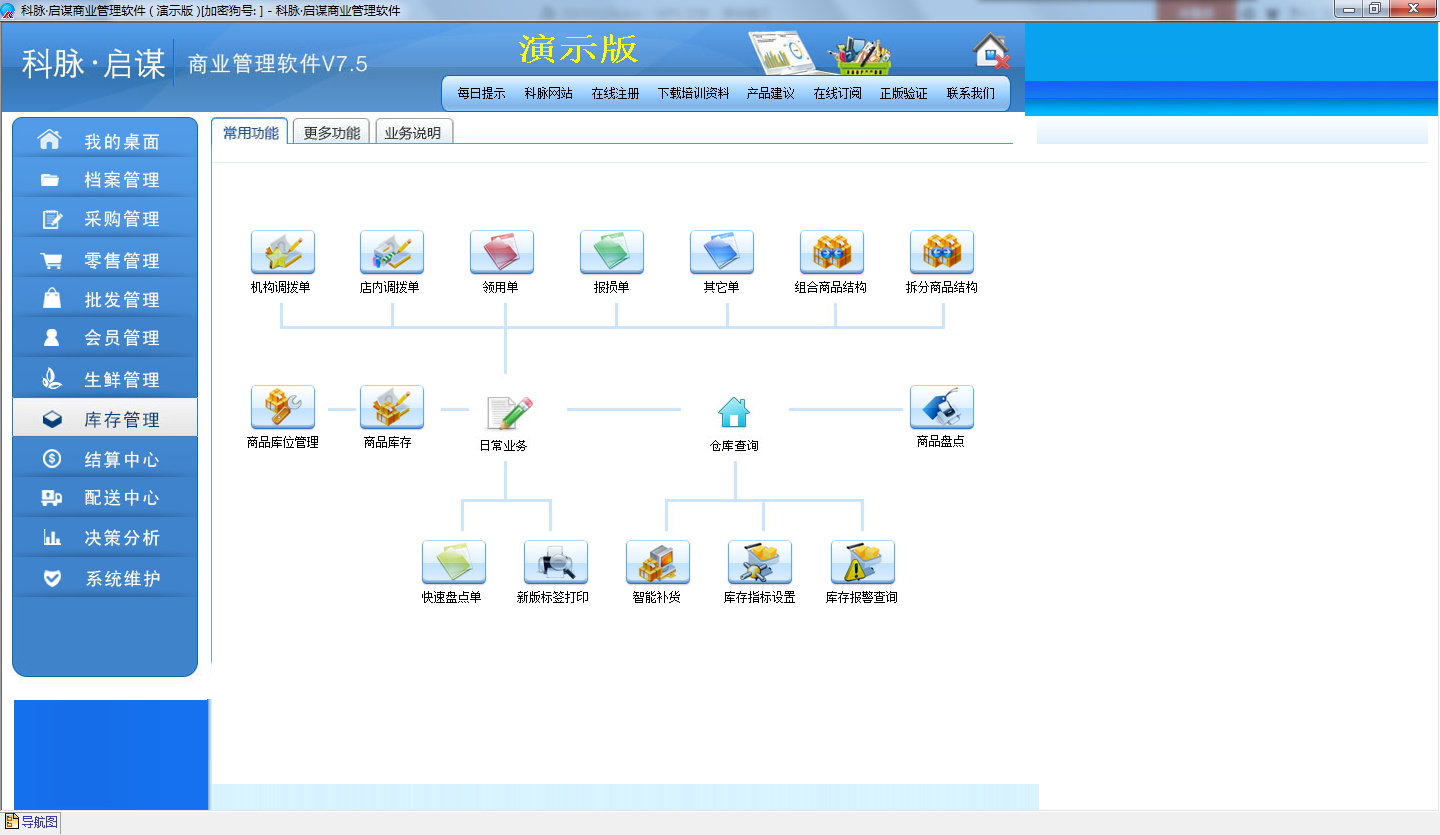Open 系统维护 in the sidebar
The width and height of the screenshot is (1440, 835).
coord(105,578)
